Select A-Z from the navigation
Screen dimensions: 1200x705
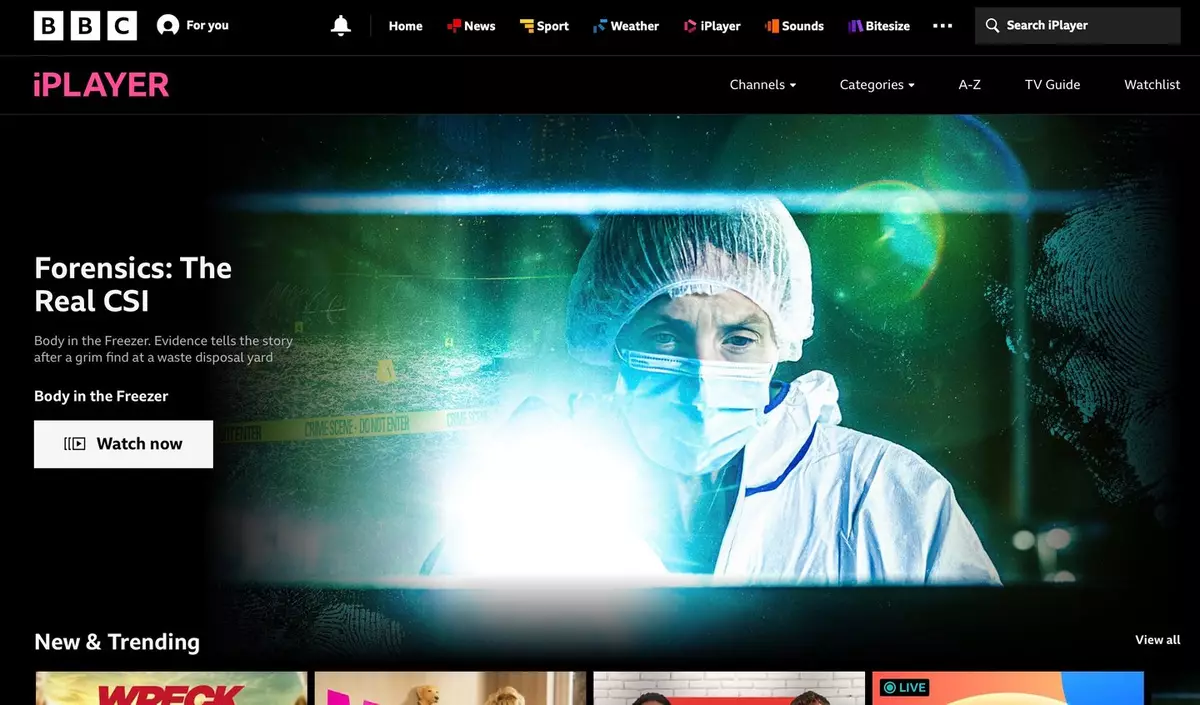pyautogui.click(x=969, y=85)
